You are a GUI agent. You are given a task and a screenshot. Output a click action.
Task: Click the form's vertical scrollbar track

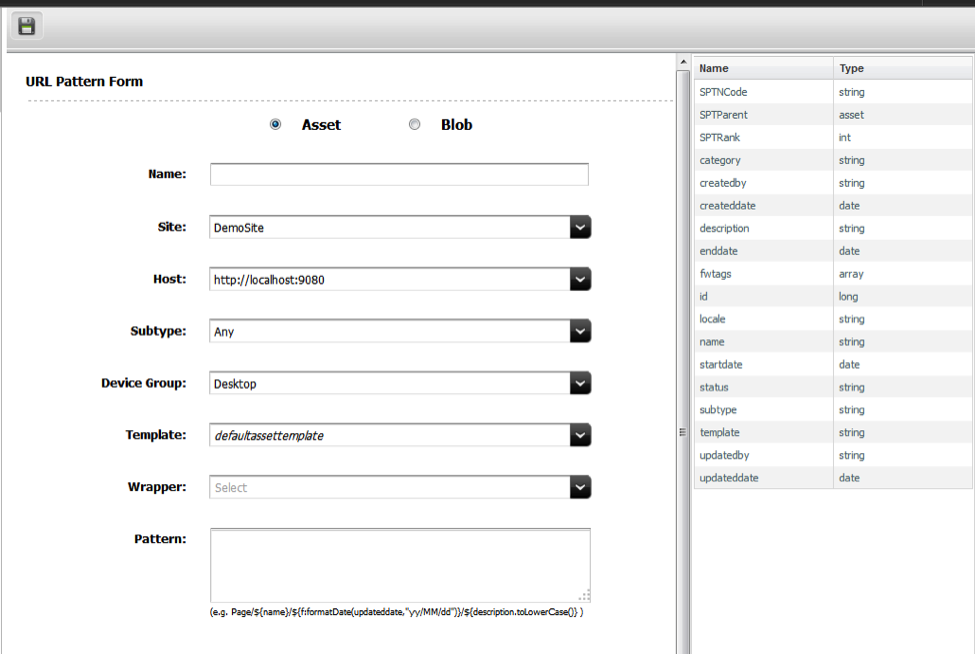tap(683, 361)
